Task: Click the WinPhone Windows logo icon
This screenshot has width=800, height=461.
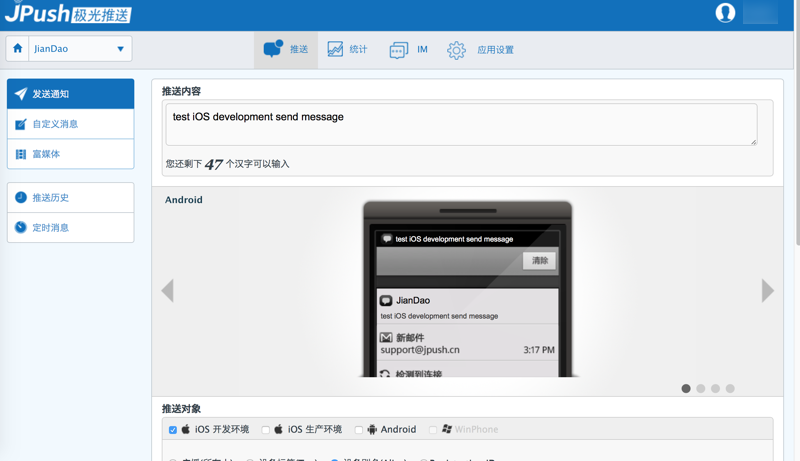Action: (x=447, y=429)
